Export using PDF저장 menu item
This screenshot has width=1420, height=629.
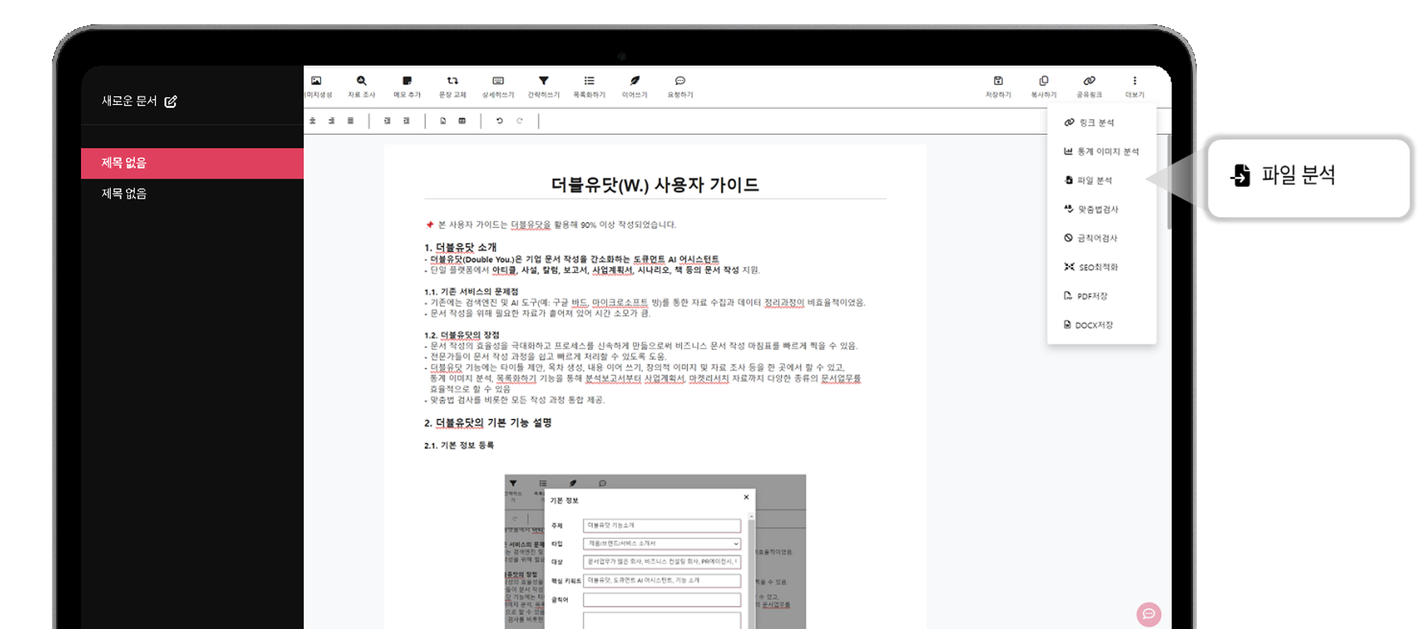[x=1102, y=297]
